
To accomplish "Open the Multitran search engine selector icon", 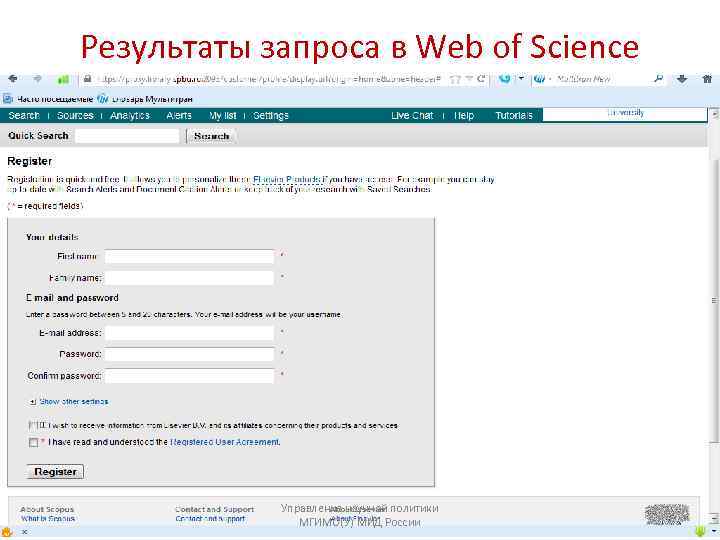I will [x=540, y=79].
